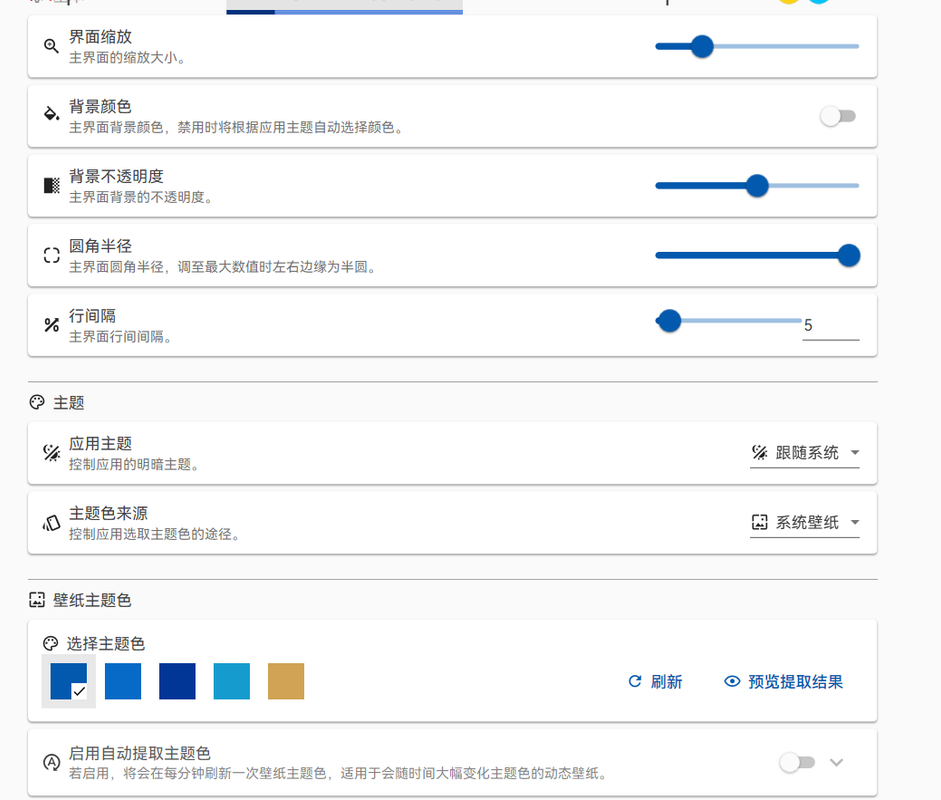Expand the 启用自动提取主题色 chevron

(837, 762)
